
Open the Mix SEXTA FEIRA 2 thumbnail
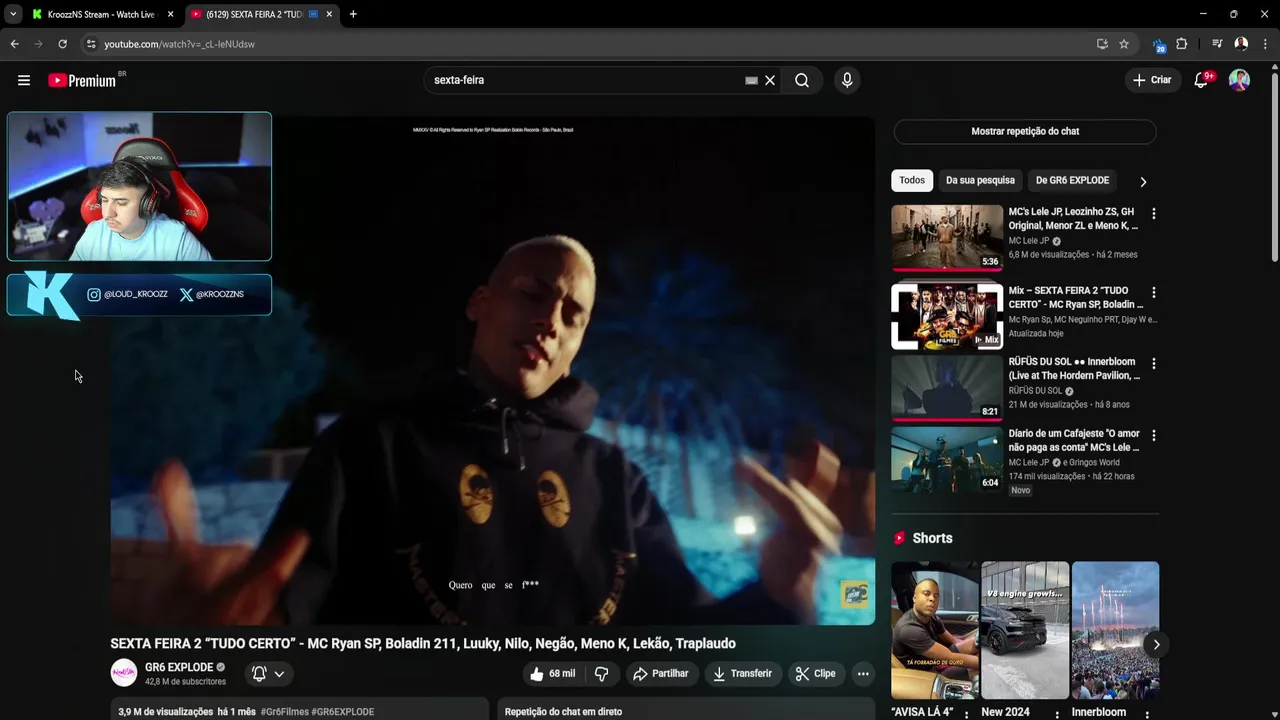pyautogui.click(x=947, y=316)
